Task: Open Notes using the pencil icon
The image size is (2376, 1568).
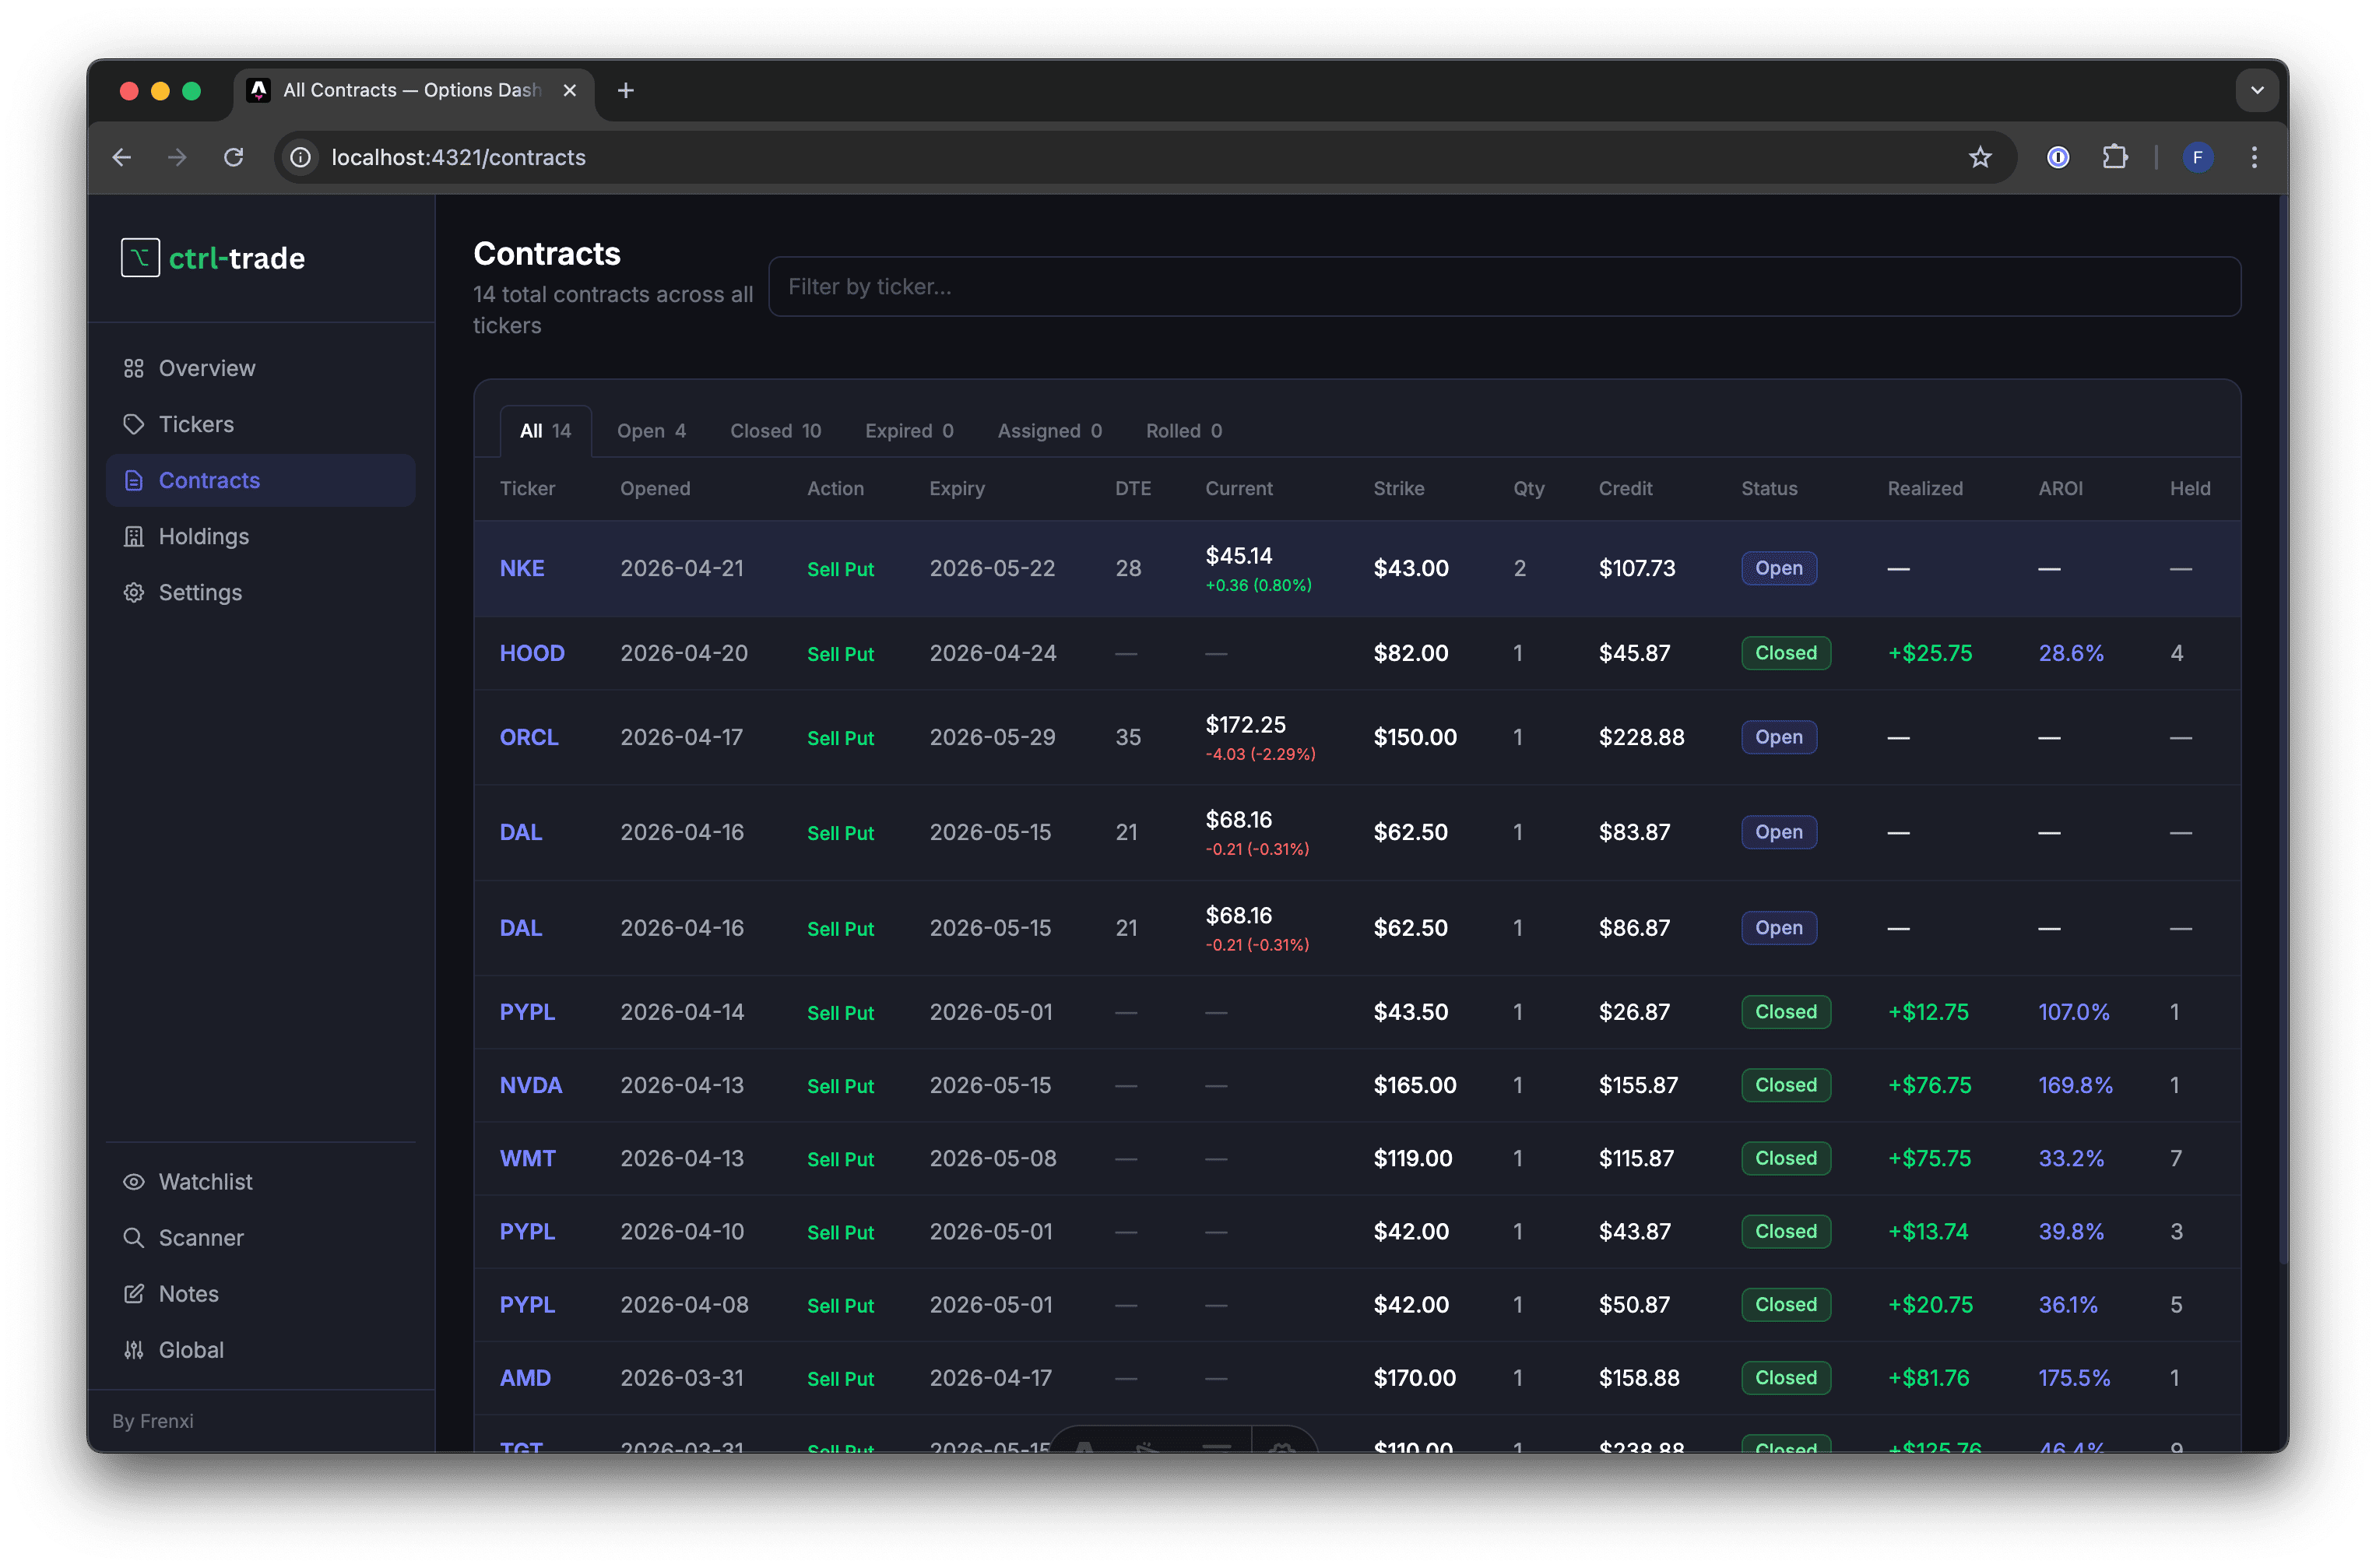Action: (x=134, y=1293)
